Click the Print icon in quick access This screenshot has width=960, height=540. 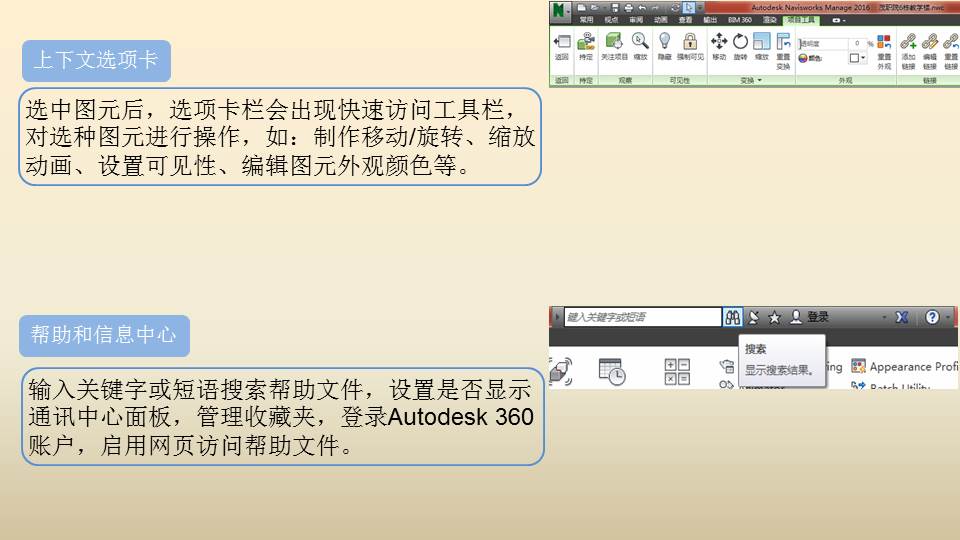pos(629,8)
